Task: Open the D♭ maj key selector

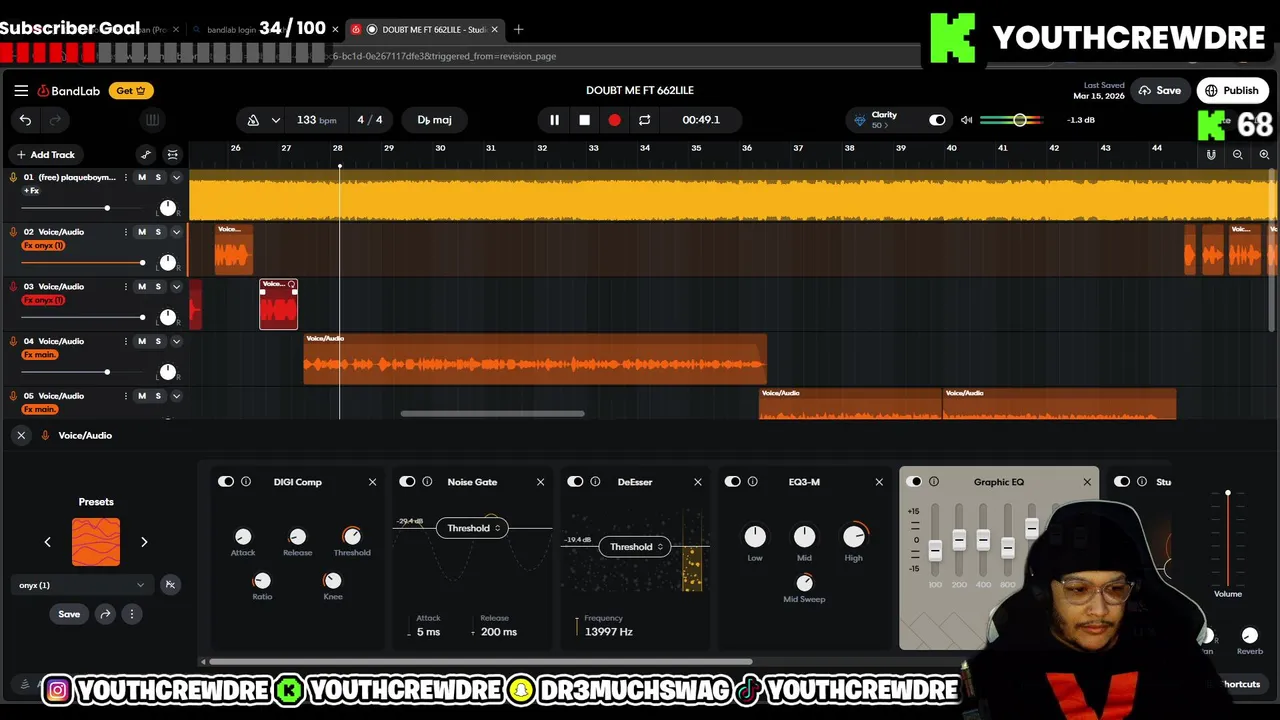Action: pyautogui.click(x=434, y=120)
